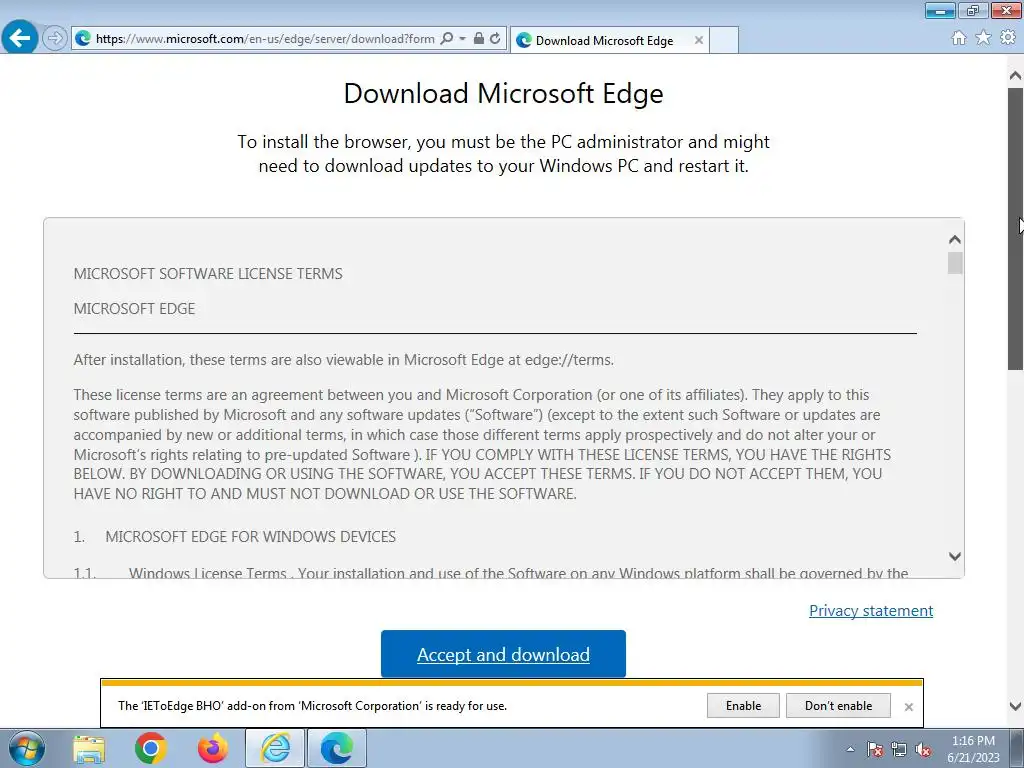View the lock security report icon
The height and width of the screenshot is (768, 1024).
click(479, 39)
